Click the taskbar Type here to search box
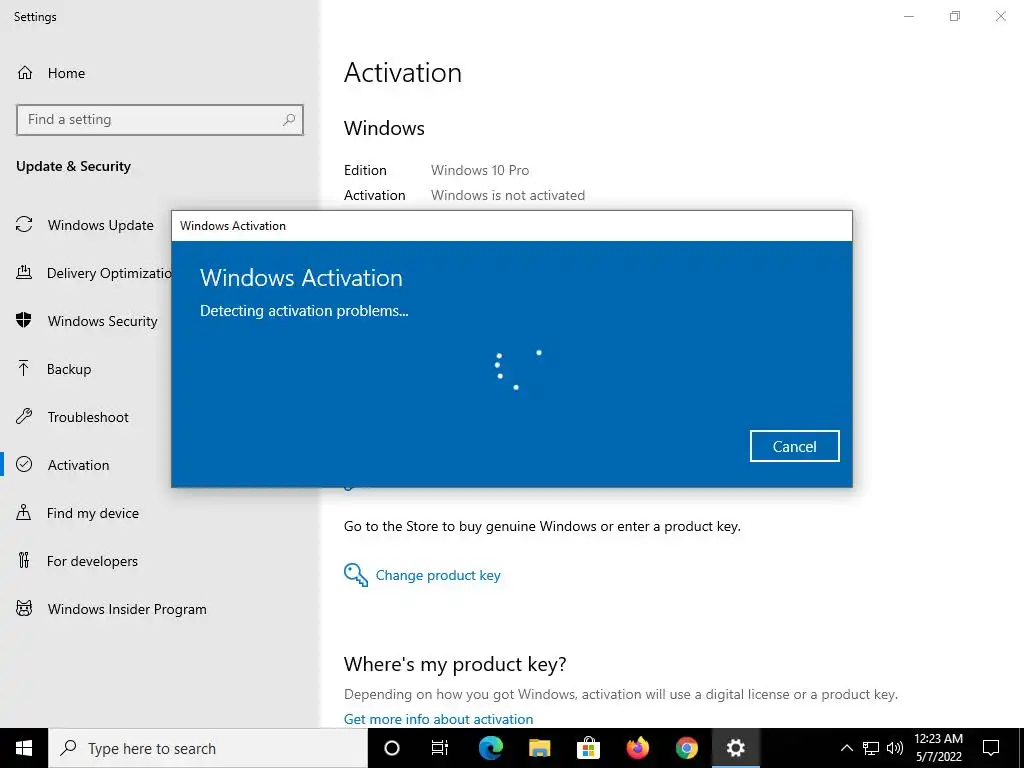Screen dimensions: 1024x768 (208, 748)
